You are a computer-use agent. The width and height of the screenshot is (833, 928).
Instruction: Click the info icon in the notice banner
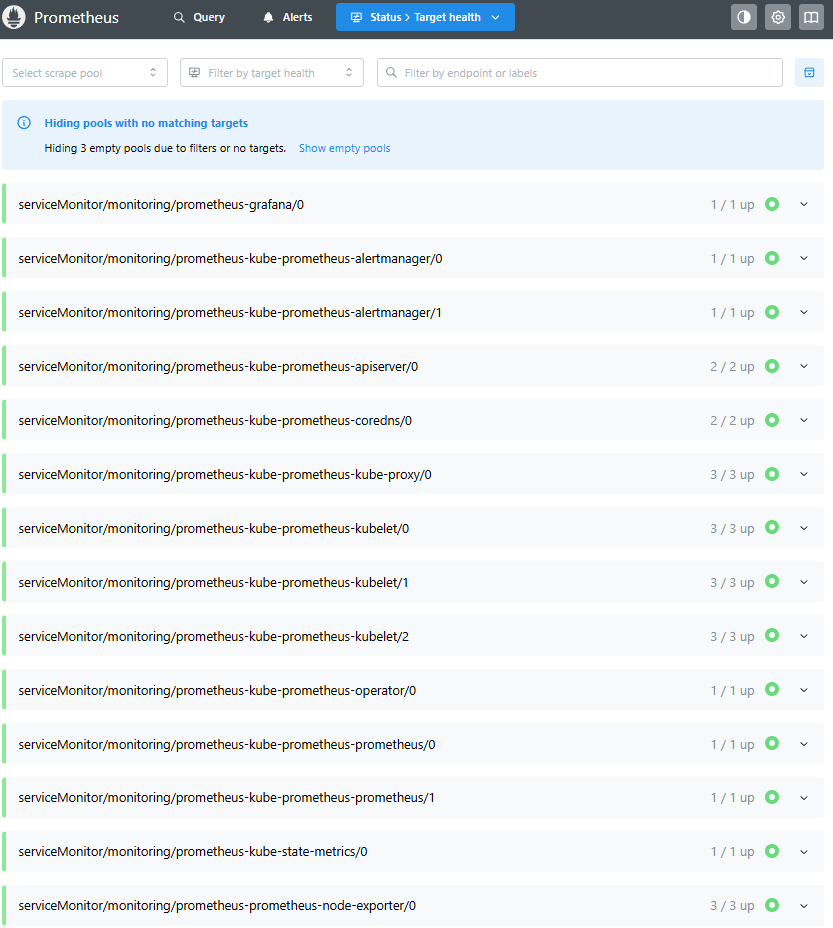pos(24,123)
